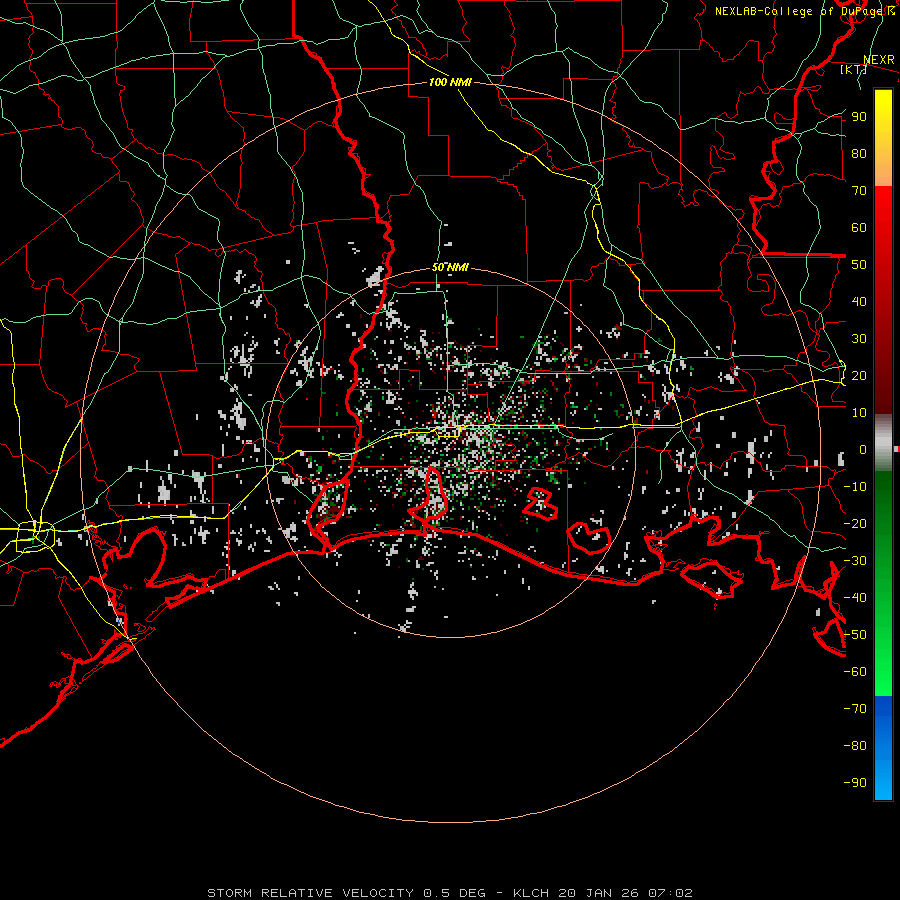
Task: Click the [KT] units label
Action: point(854,69)
